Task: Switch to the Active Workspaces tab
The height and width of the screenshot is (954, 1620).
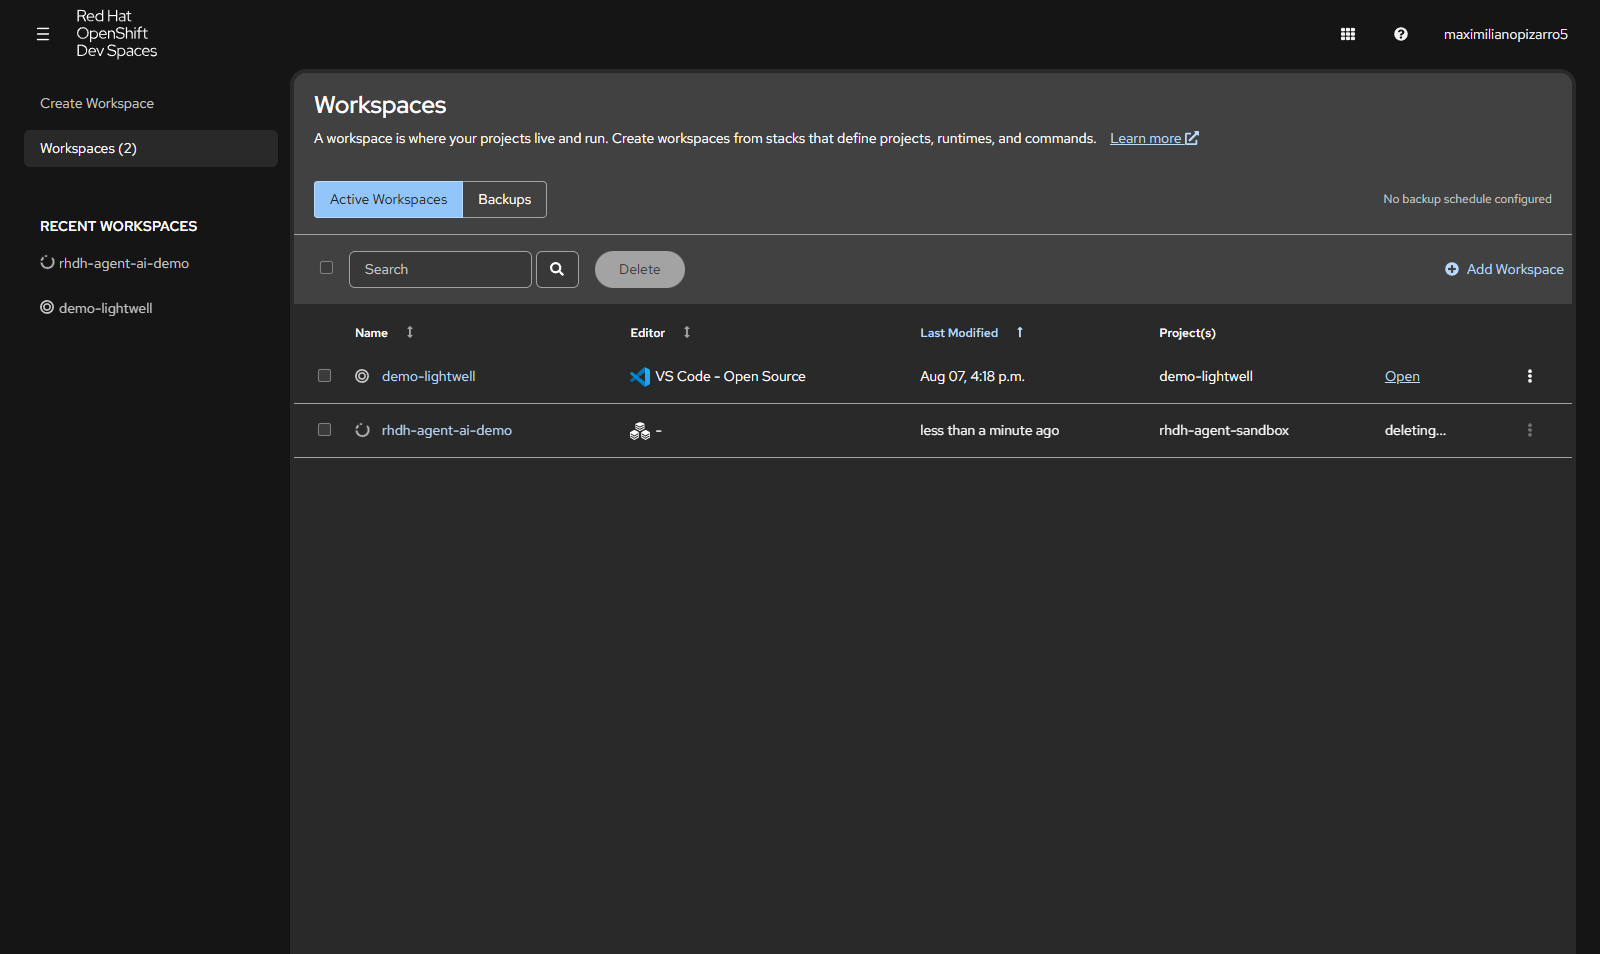Action: pyautogui.click(x=388, y=199)
